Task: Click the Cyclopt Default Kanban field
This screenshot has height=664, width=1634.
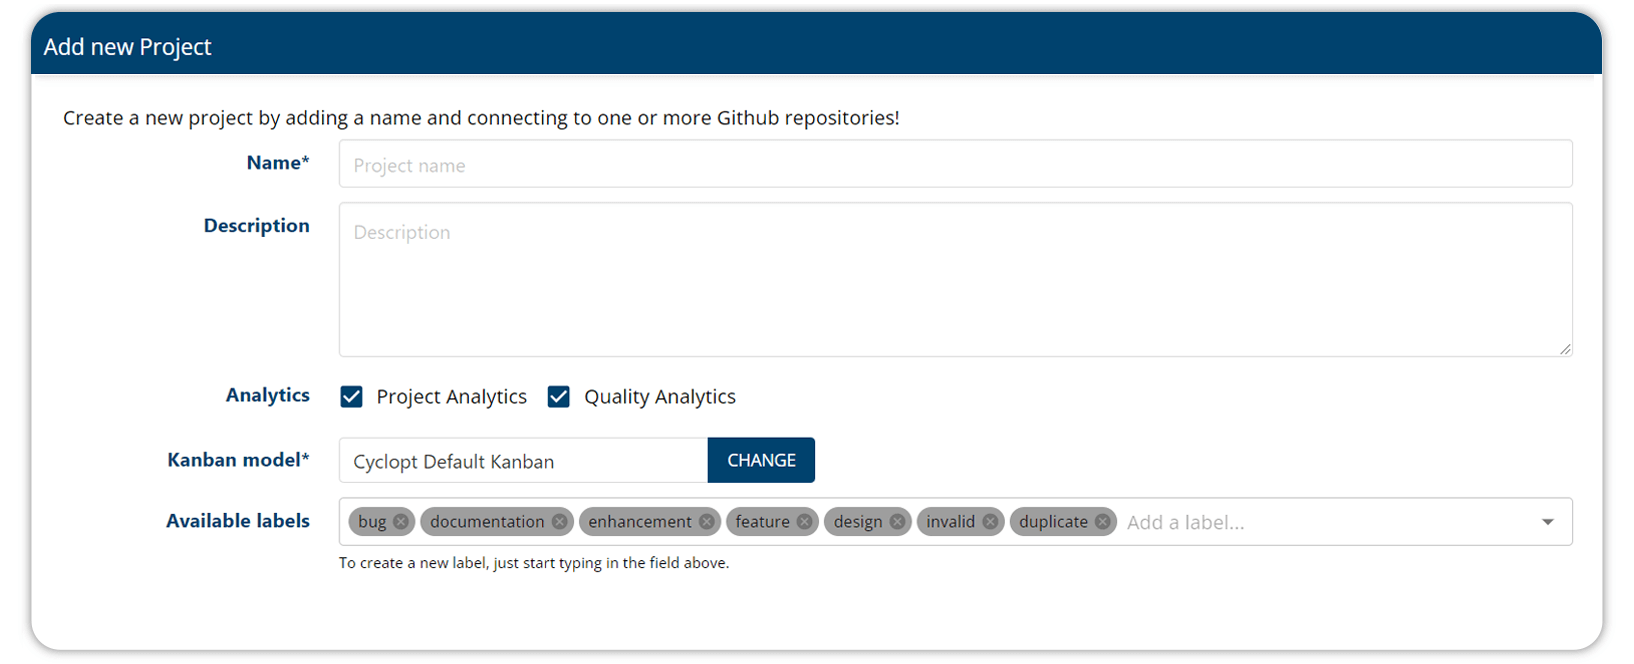Action: (x=523, y=461)
